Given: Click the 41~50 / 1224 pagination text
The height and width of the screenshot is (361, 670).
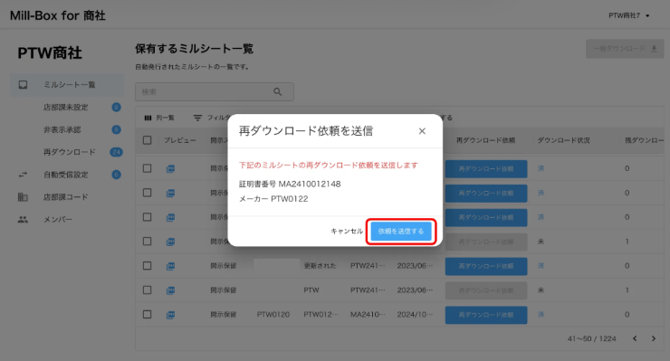Looking at the screenshot, I should [592, 339].
